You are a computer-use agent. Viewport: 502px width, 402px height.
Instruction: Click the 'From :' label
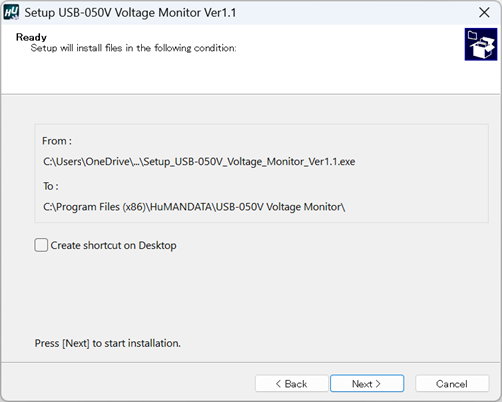point(57,141)
